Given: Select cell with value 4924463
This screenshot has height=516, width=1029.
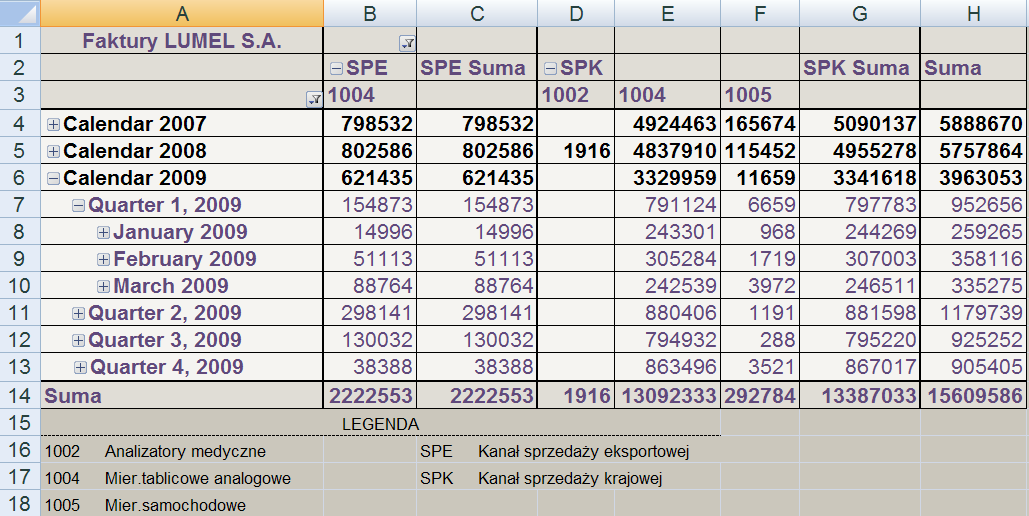Looking at the screenshot, I should tap(667, 123).
